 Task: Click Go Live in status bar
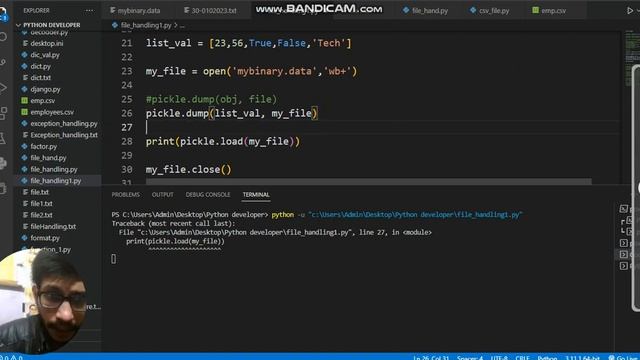click(624, 358)
